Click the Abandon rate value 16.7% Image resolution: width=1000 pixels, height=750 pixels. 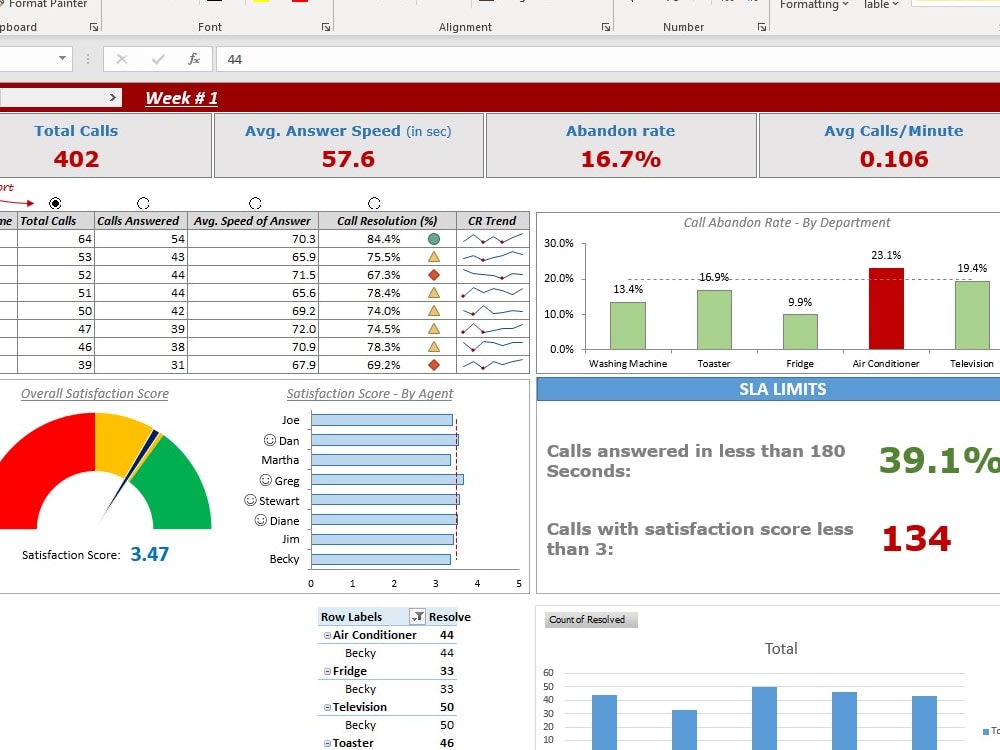[x=621, y=159]
